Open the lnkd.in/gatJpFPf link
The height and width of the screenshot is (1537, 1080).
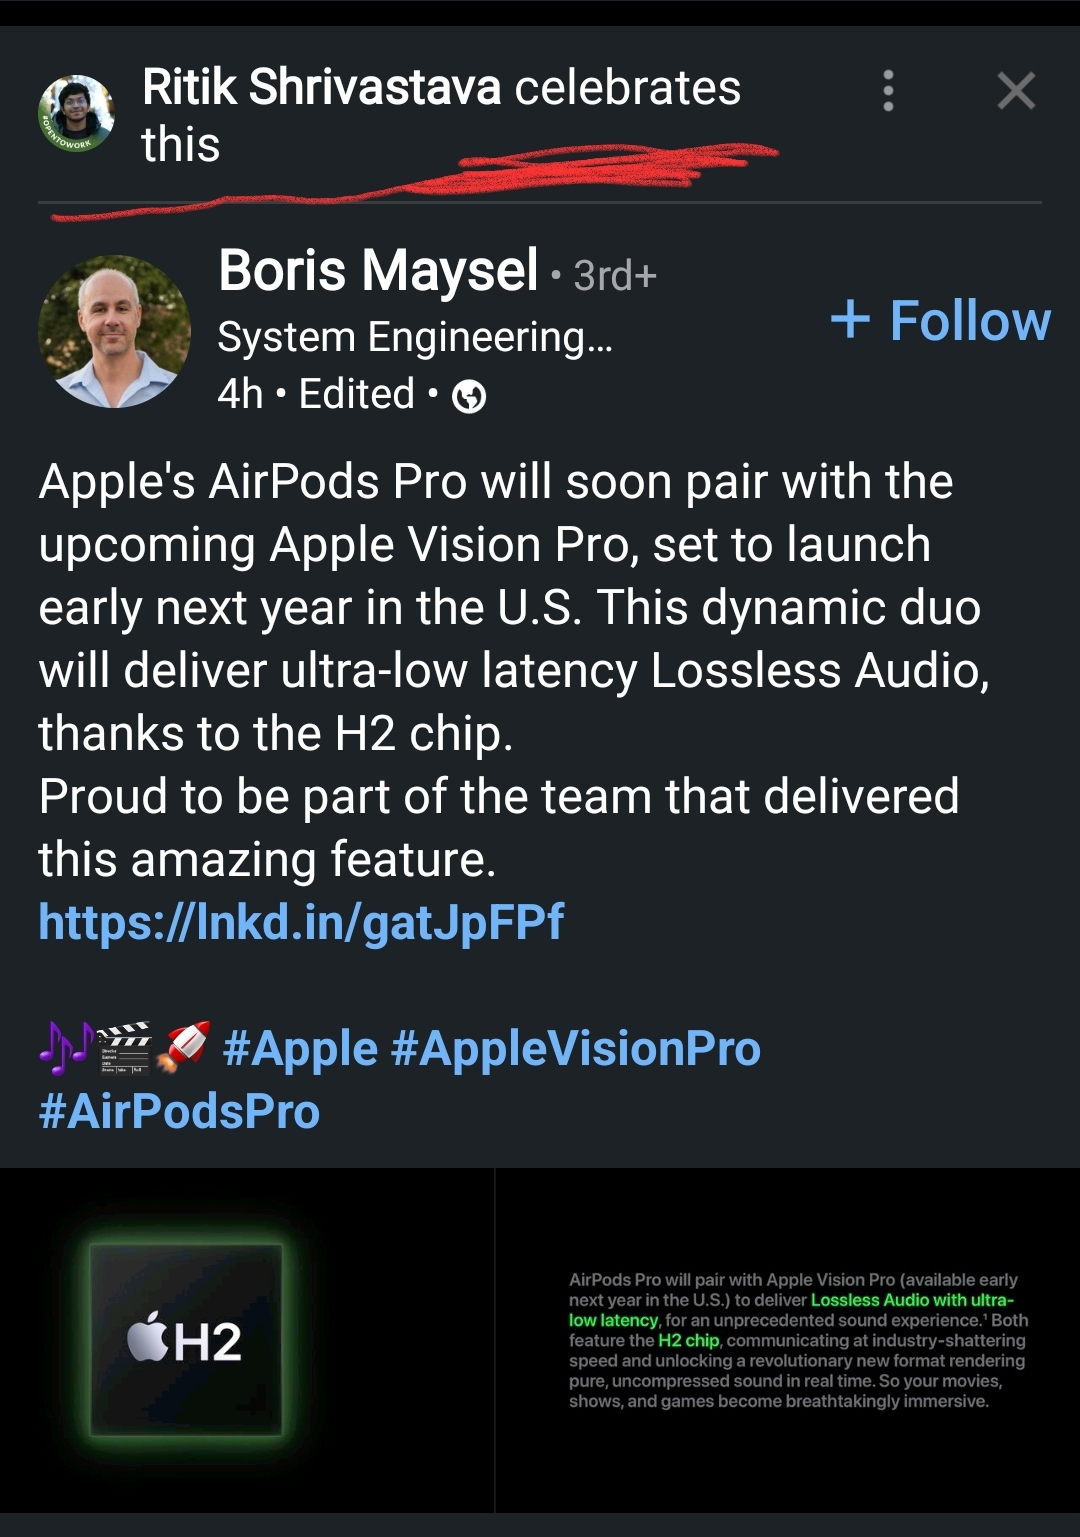[x=301, y=922]
